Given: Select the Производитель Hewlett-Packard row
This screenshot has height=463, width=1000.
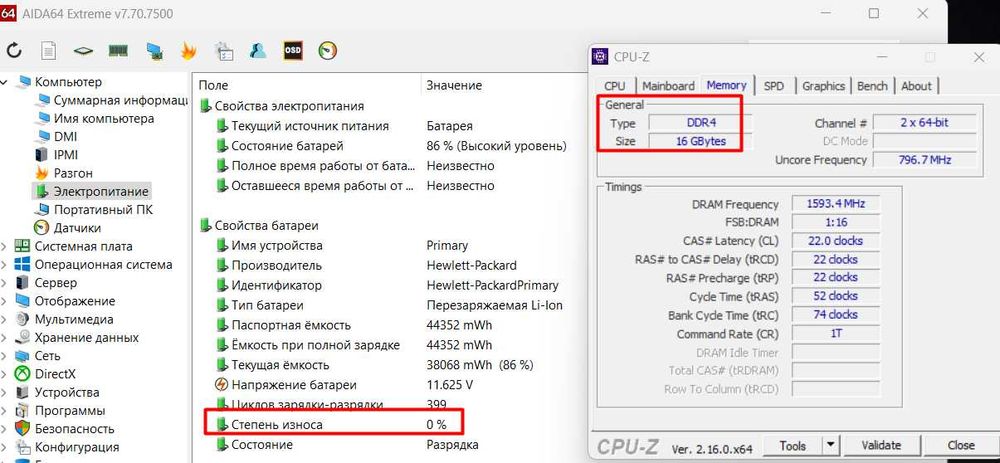Looking at the screenshot, I should pos(392,265).
